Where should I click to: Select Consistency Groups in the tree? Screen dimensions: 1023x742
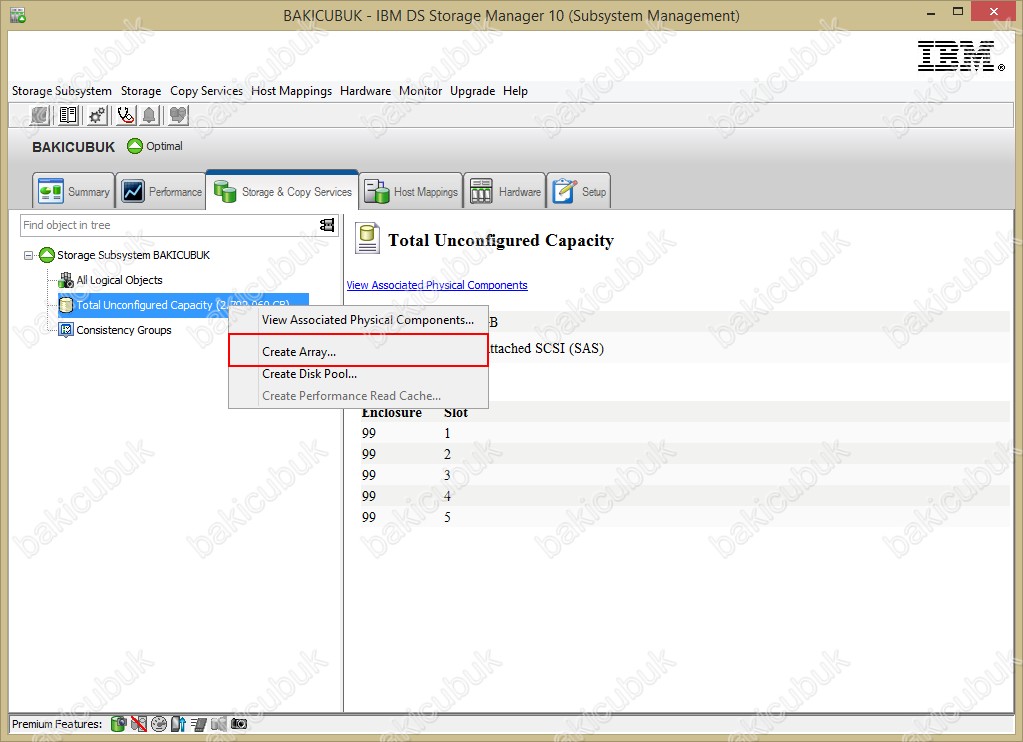tap(124, 330)
